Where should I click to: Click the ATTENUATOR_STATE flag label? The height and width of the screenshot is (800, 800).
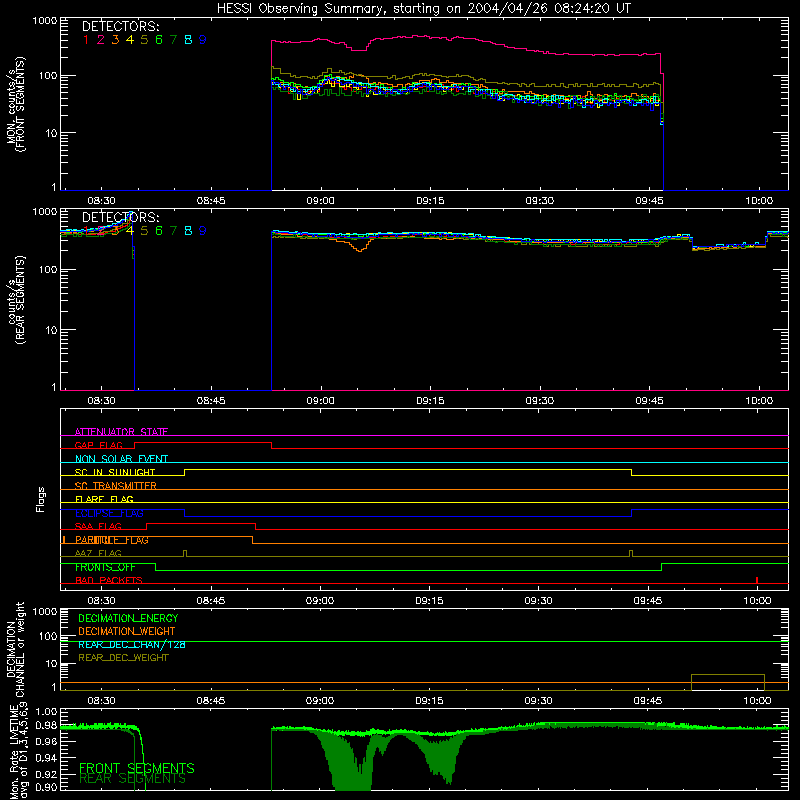point(121,432)
